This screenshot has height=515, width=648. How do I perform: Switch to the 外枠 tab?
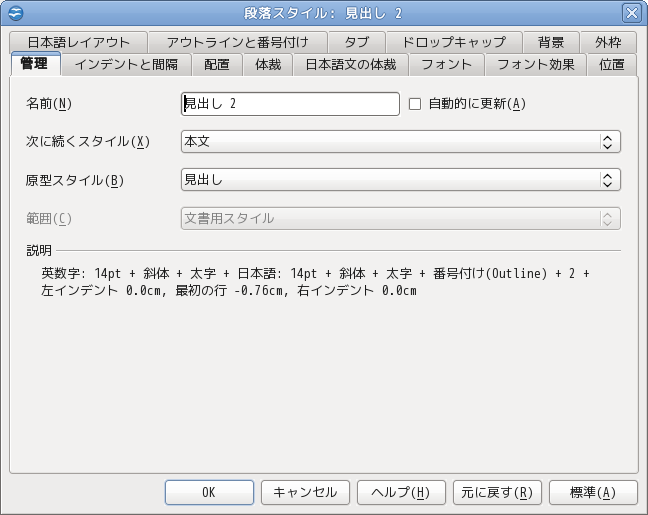(x=608, y=42)
